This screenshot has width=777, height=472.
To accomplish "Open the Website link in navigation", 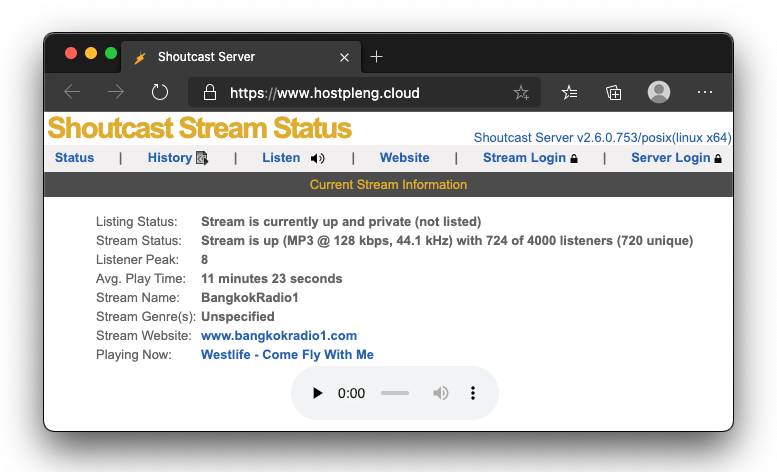I will (404, 157).
